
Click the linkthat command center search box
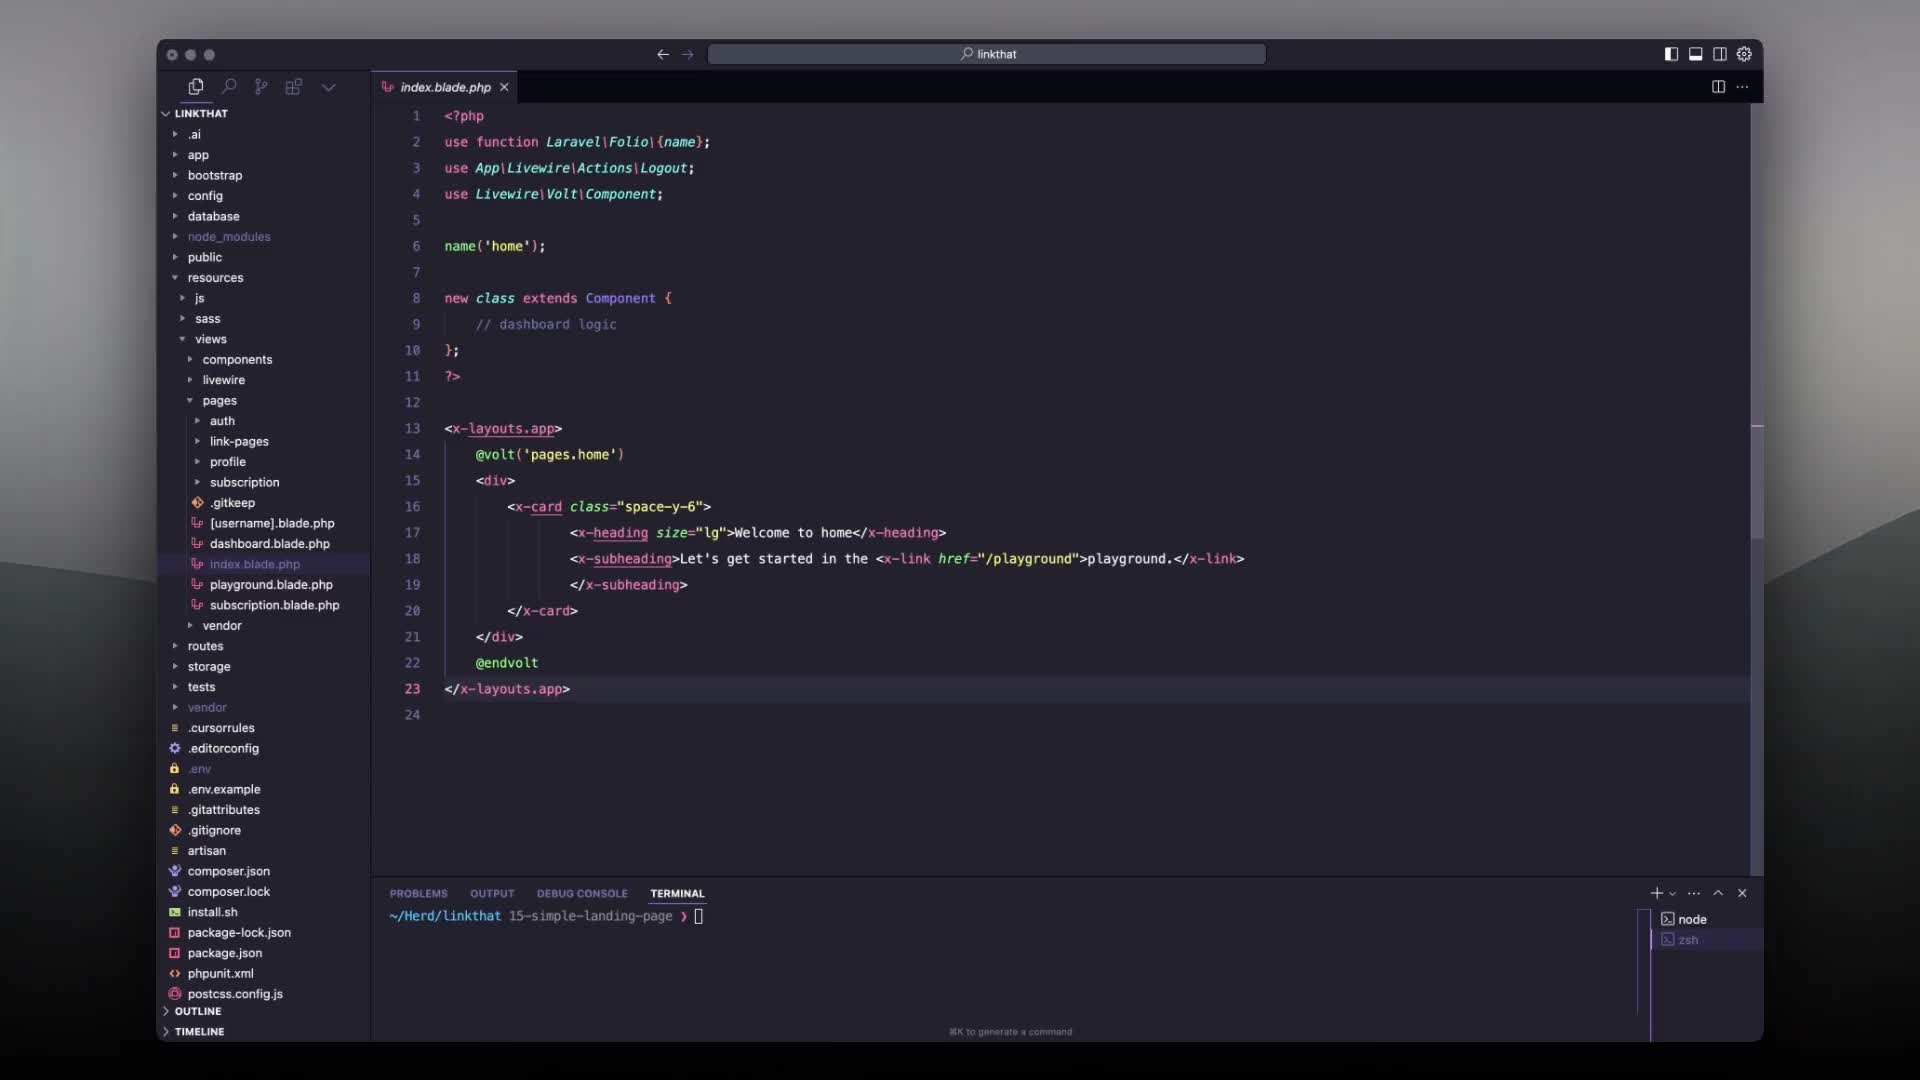click(987, 54)
